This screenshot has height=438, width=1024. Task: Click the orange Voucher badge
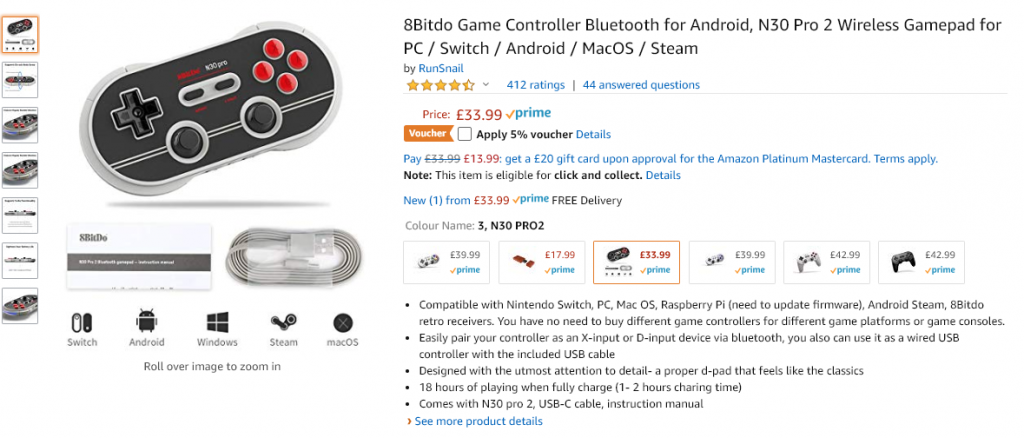coord(428,133)
